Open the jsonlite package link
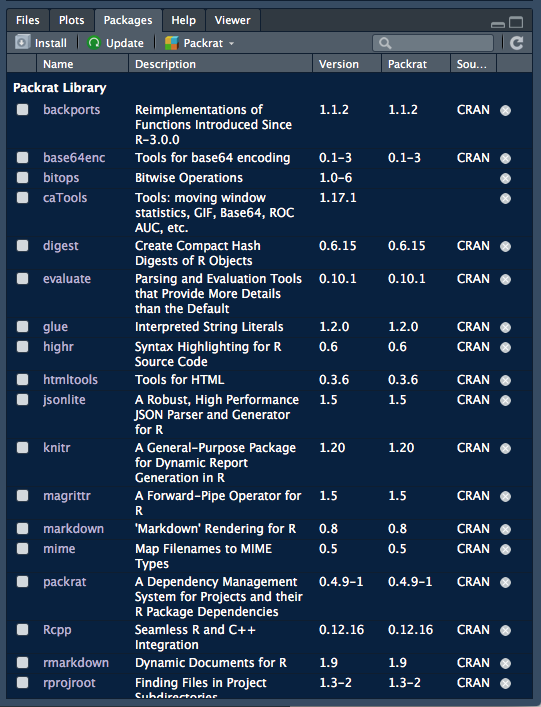Screen dimensions: 541x707 pyautogui.click(x=64, y=400)
